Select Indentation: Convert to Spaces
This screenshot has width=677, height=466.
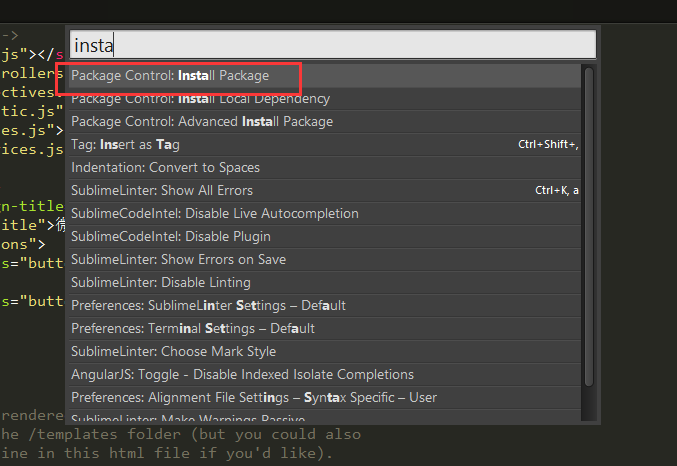(325, 168)
